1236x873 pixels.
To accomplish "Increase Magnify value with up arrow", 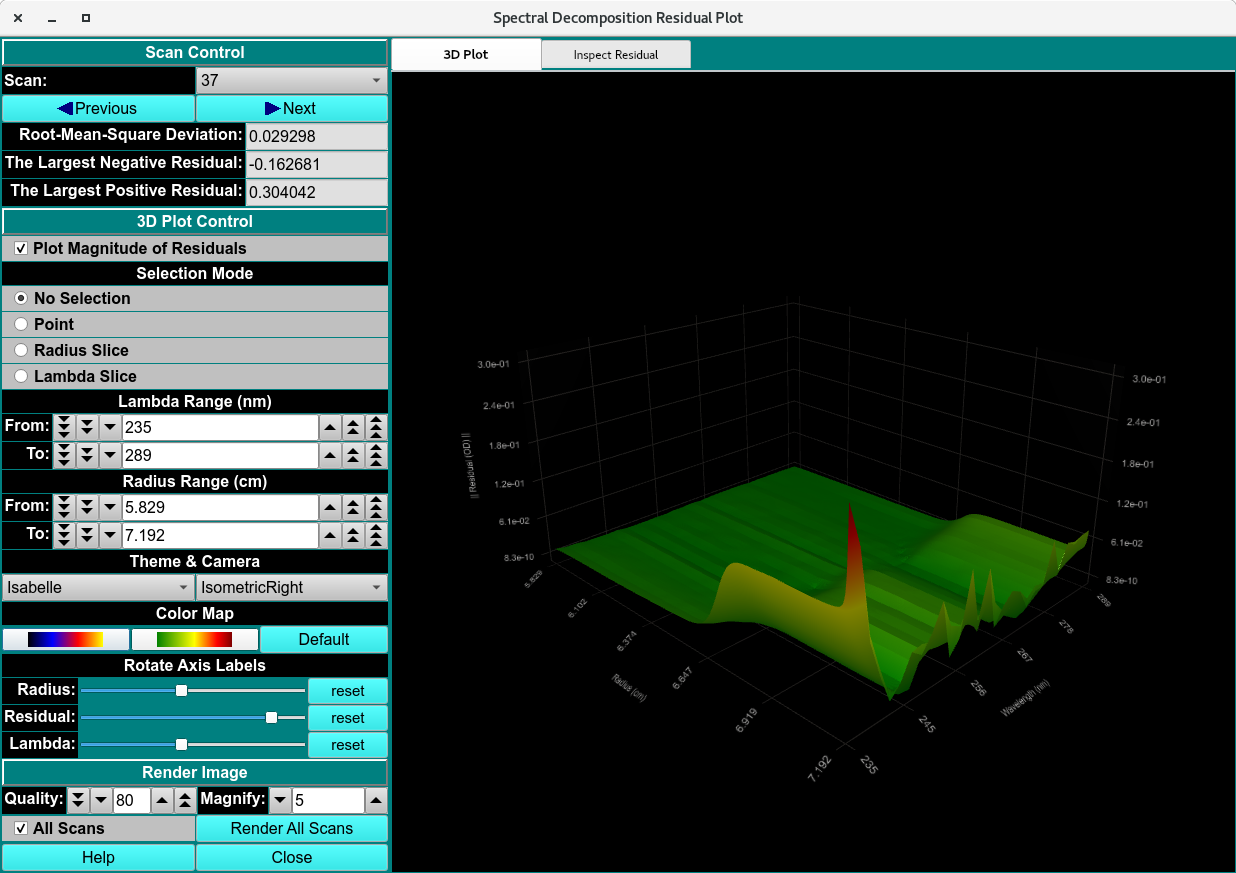I will [376, 800].
